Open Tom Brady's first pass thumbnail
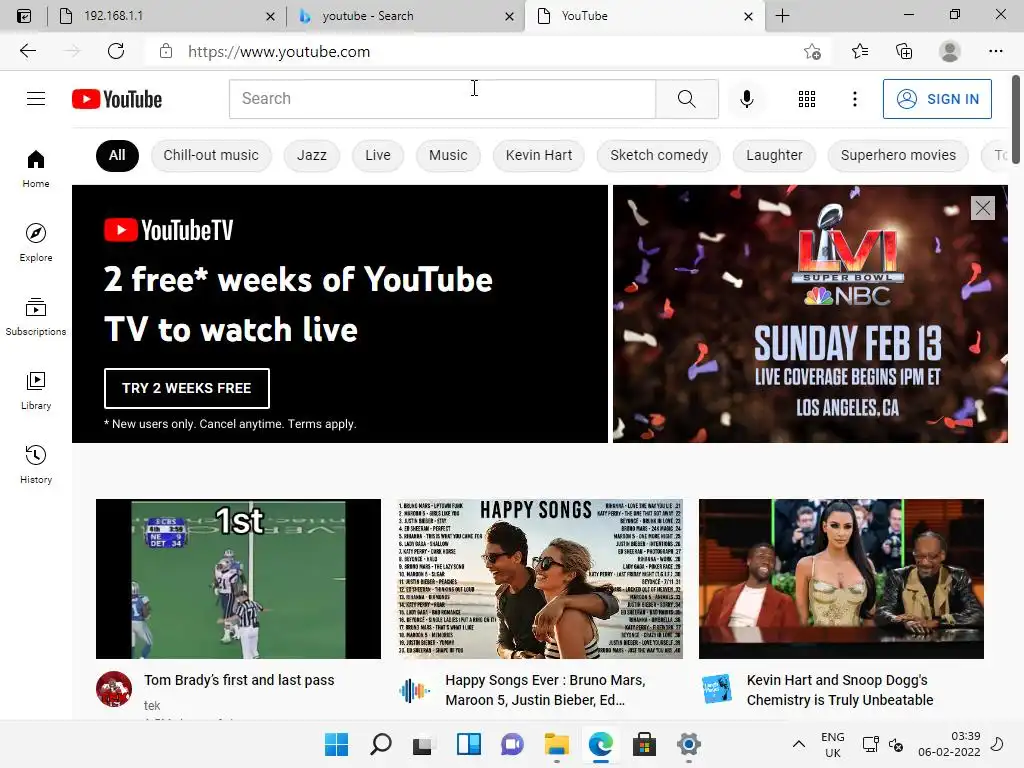This screenshot has width=1024, height=768. [238, 579]
